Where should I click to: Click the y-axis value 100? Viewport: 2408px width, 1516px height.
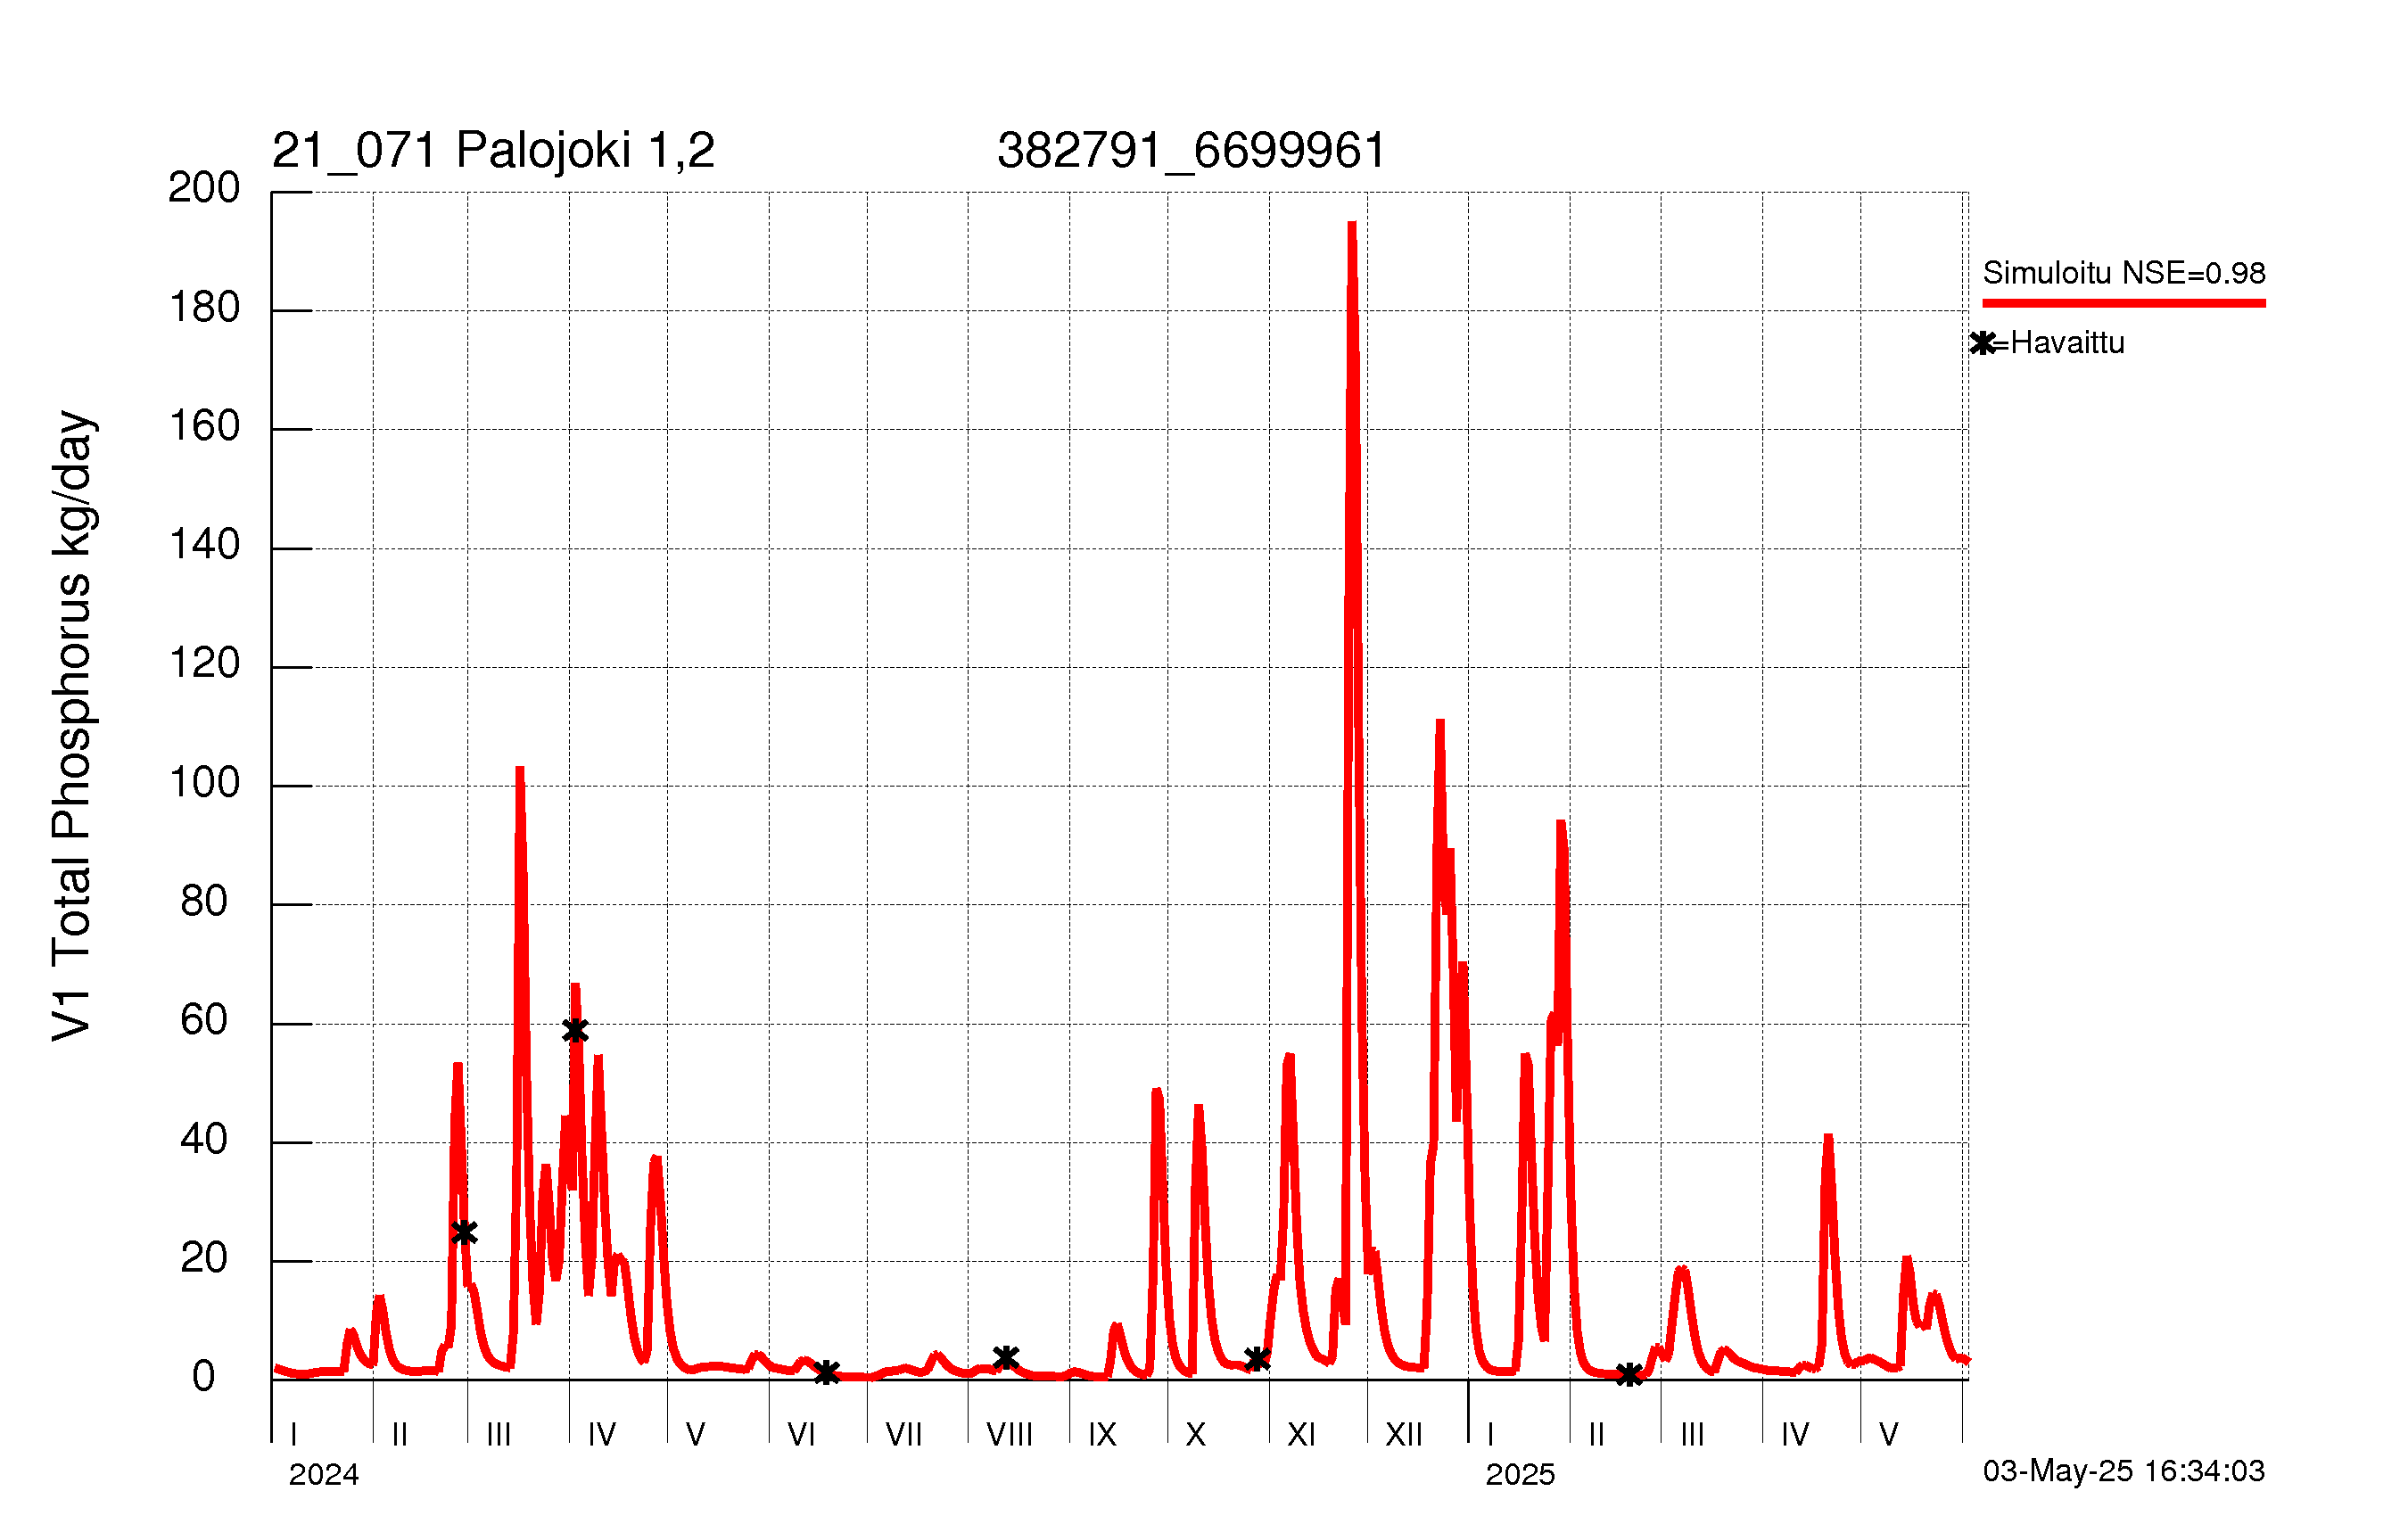click(204, 782)
